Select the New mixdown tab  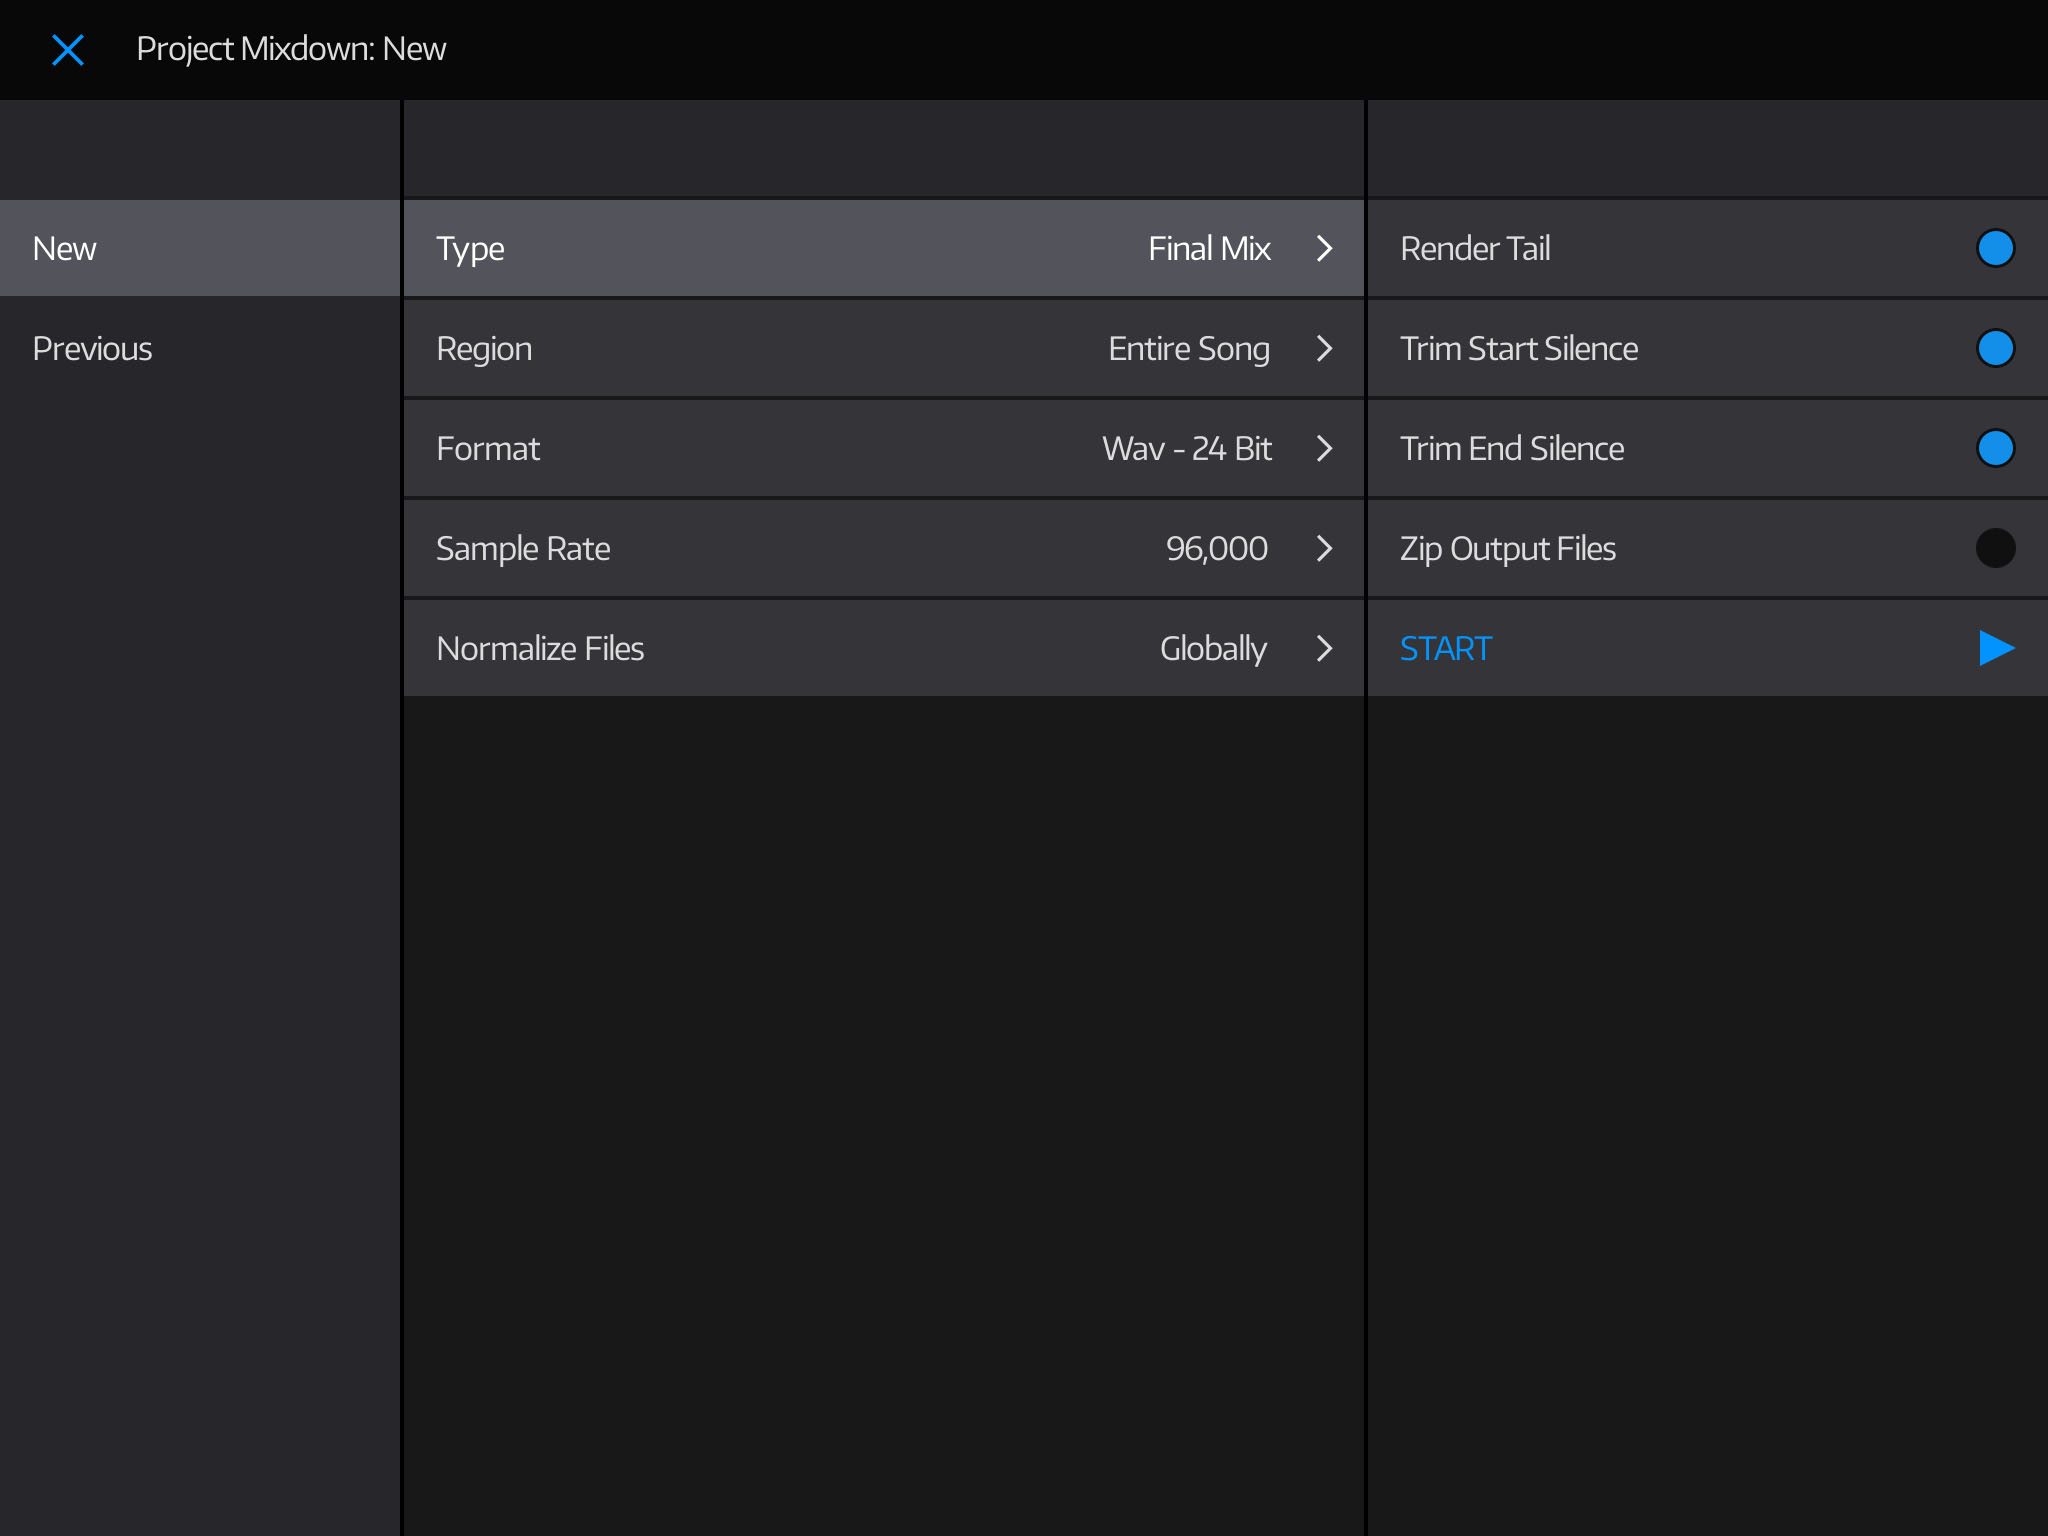pos(65,248)
